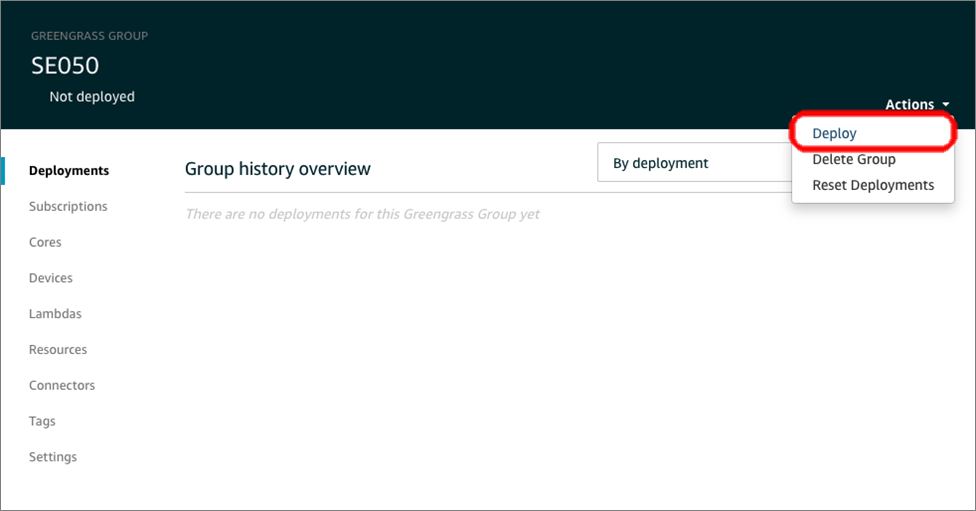Click the Not deployed status text

[x=92, y=96]
